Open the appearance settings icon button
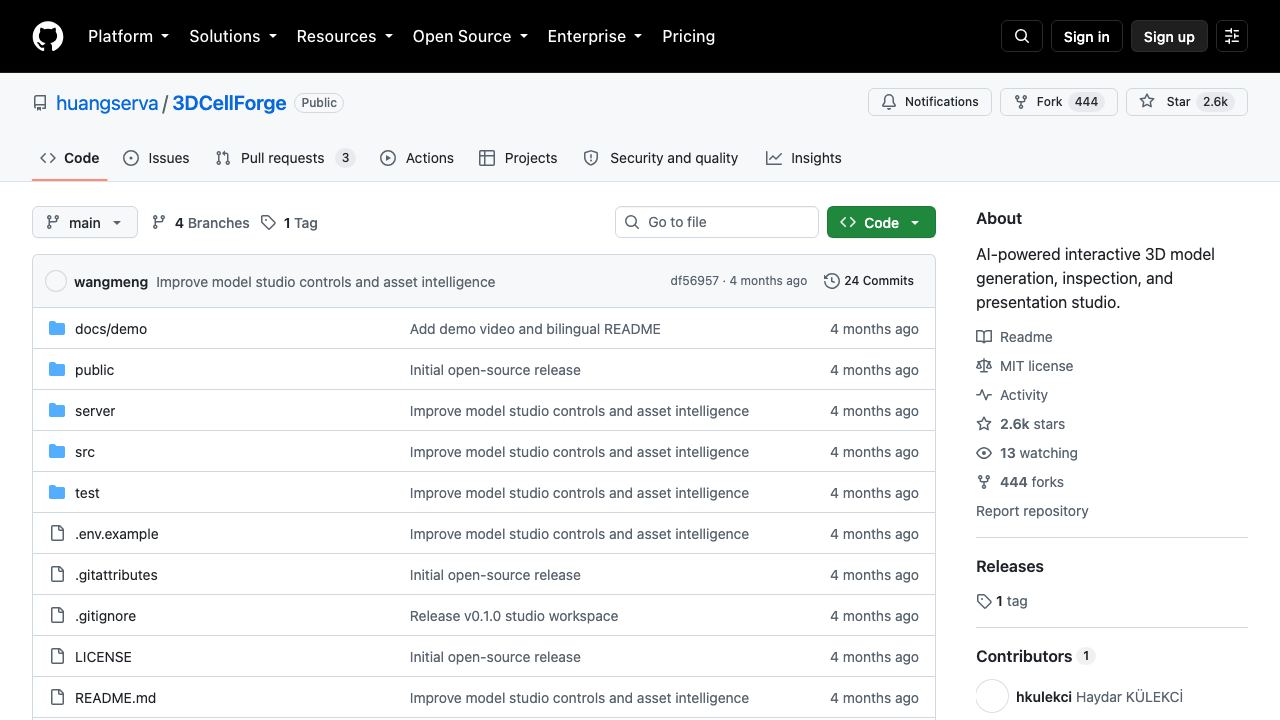This screenshot has width=1280, height=720. tap(1232, 36)
